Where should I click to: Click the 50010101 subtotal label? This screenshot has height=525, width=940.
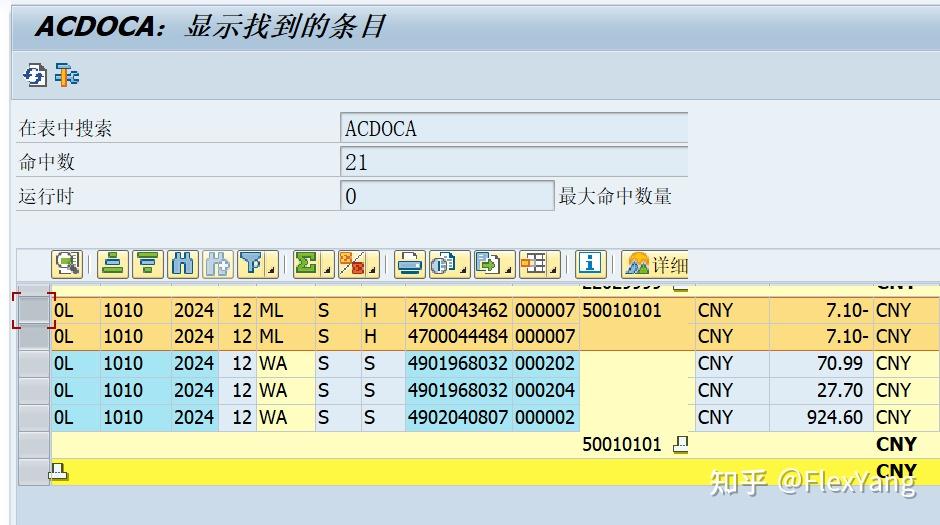click(622, 445)
